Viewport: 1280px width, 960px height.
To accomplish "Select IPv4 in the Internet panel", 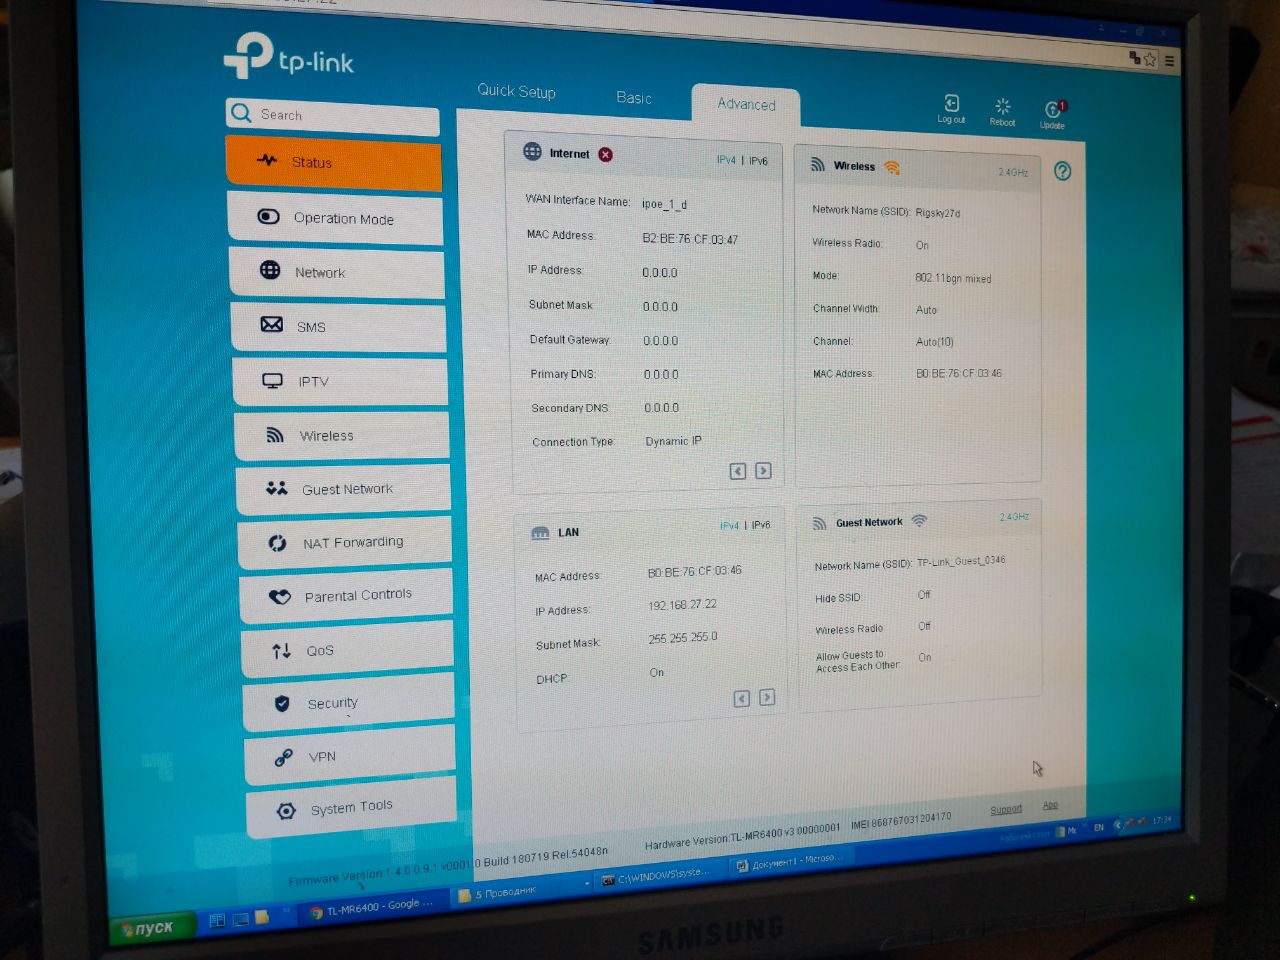I will tap(726, 160).
